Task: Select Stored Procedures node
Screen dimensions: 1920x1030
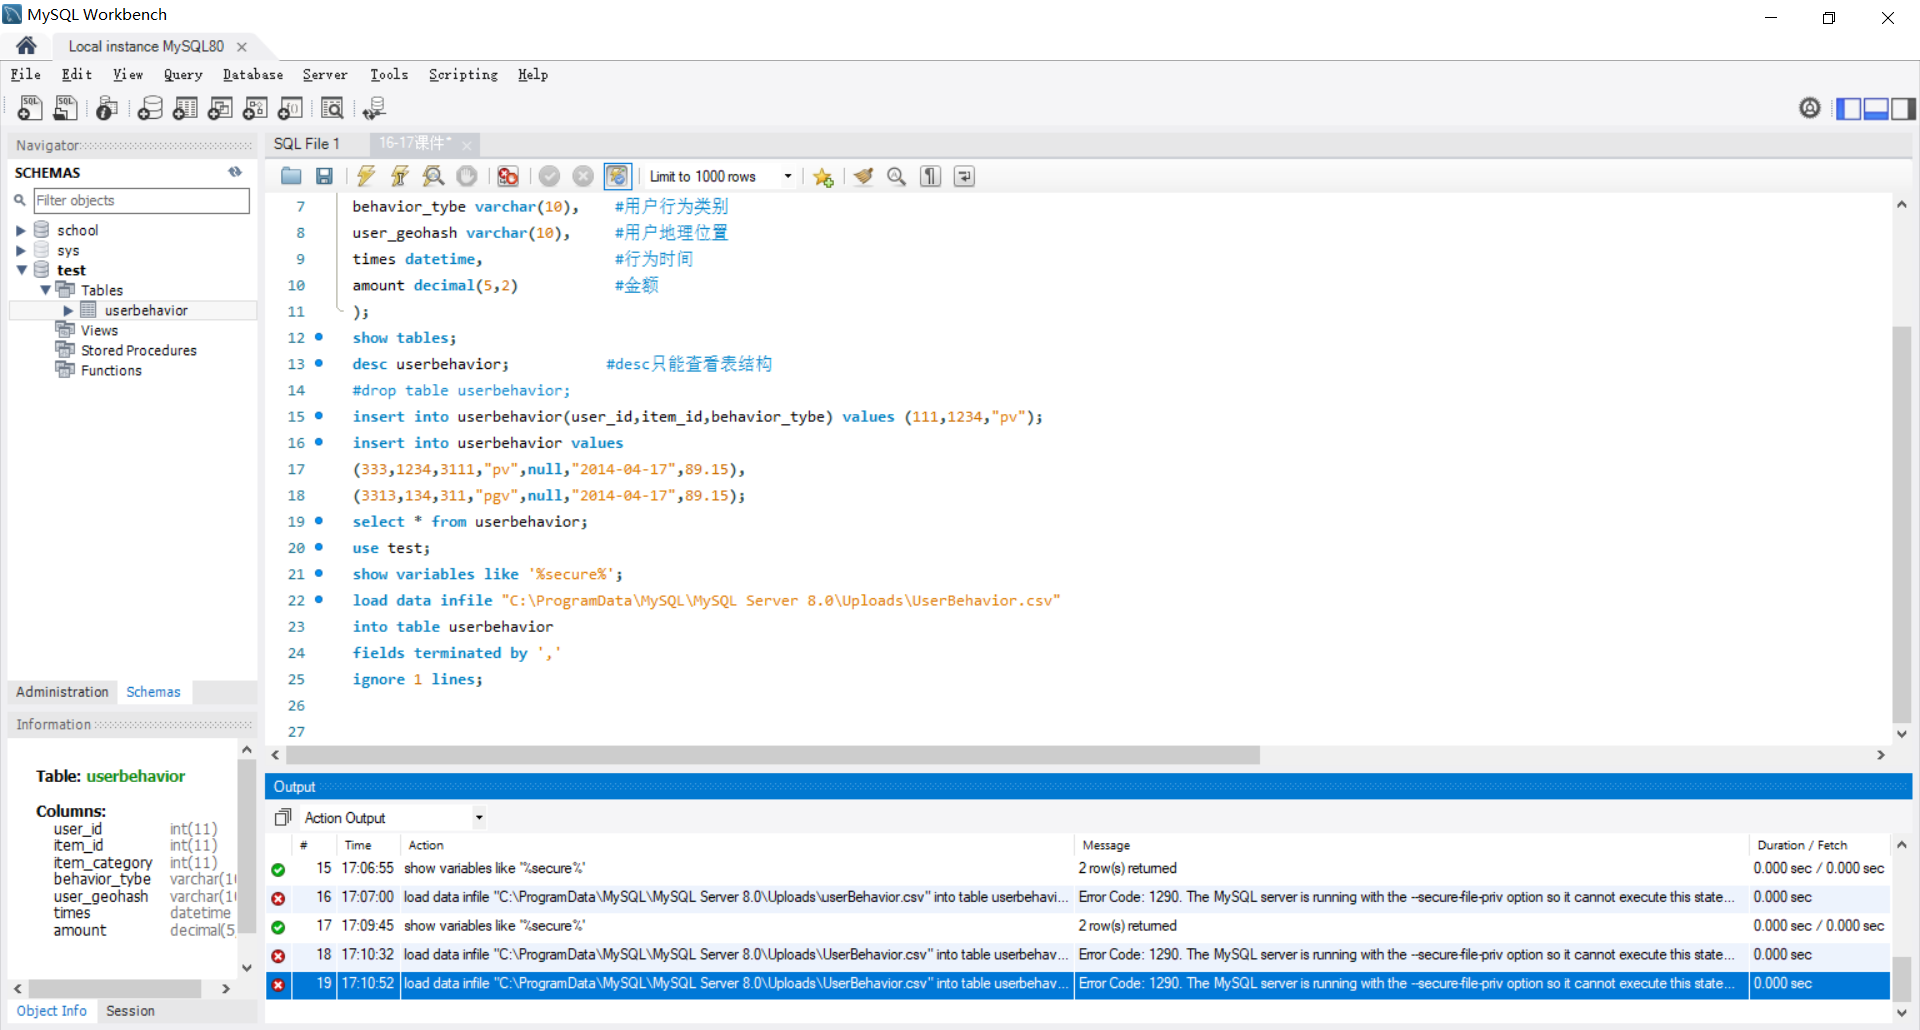Action: (139, 350)
